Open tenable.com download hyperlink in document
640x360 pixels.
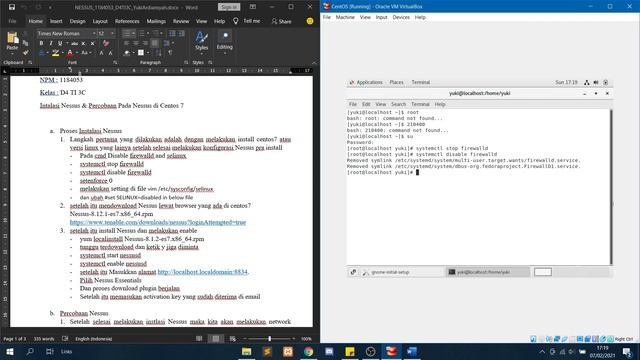pyautogui.click(x=158, y=222)
